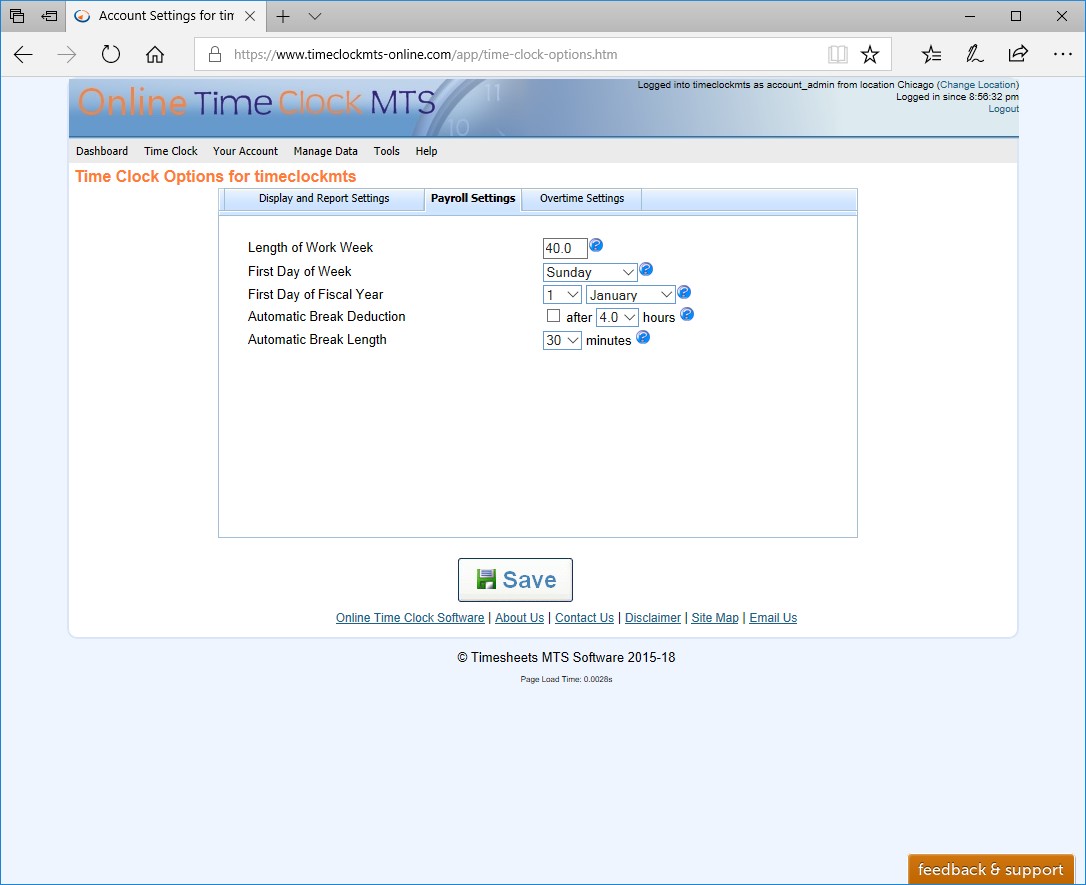
Task: Toggle reading view icon in address bar
Action: click(837, 55)
